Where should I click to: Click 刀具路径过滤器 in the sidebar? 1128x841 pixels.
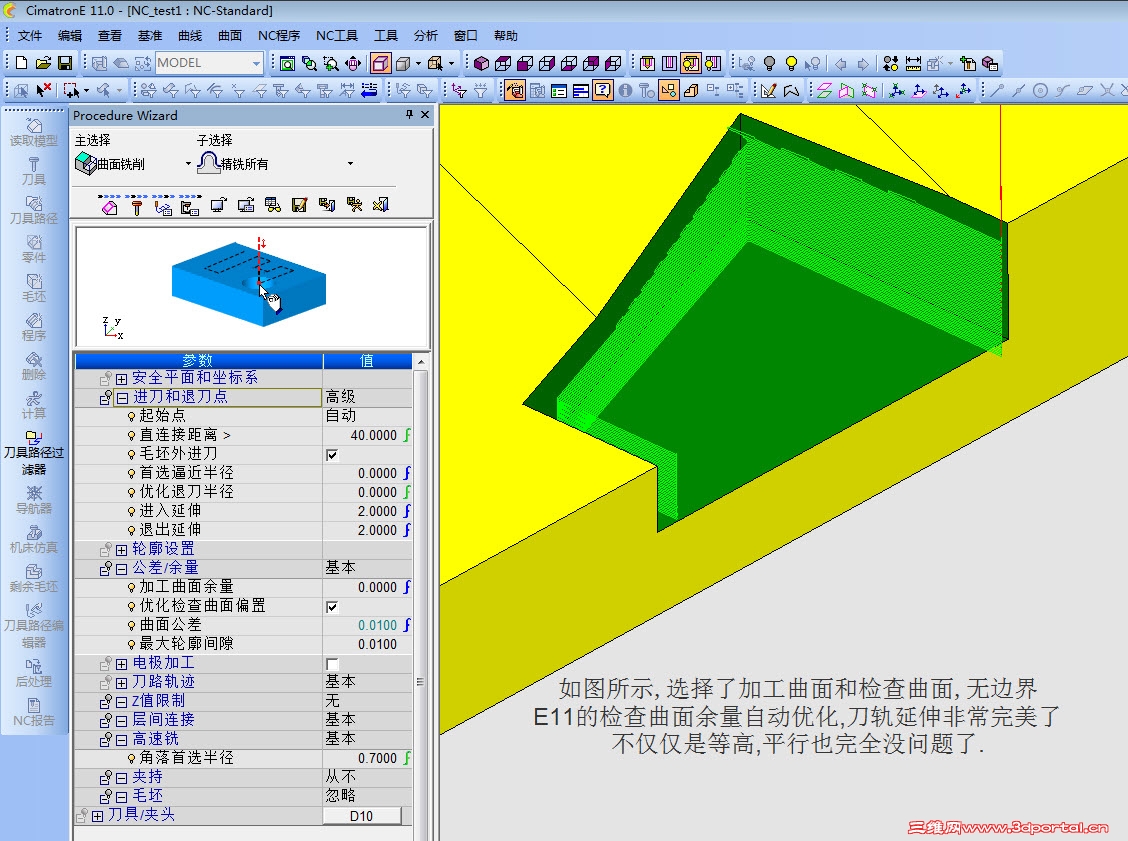[34, 453]
